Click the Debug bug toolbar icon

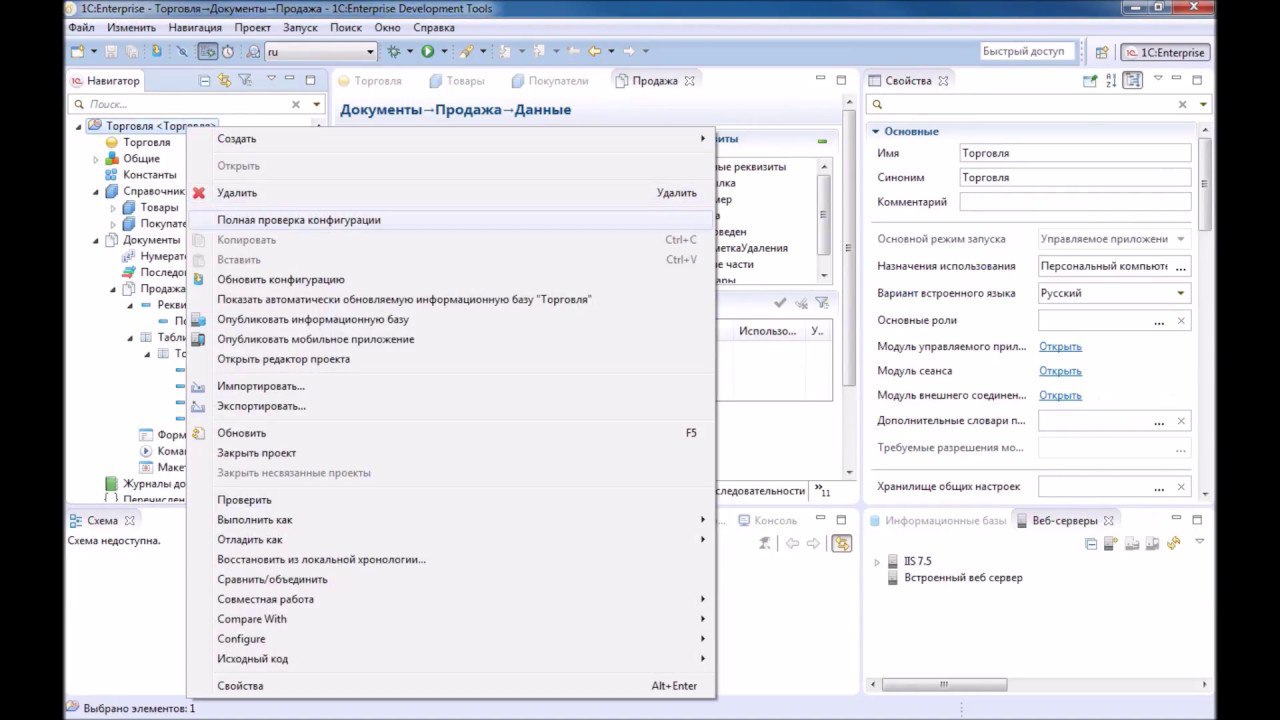click(x=394, y=52)
